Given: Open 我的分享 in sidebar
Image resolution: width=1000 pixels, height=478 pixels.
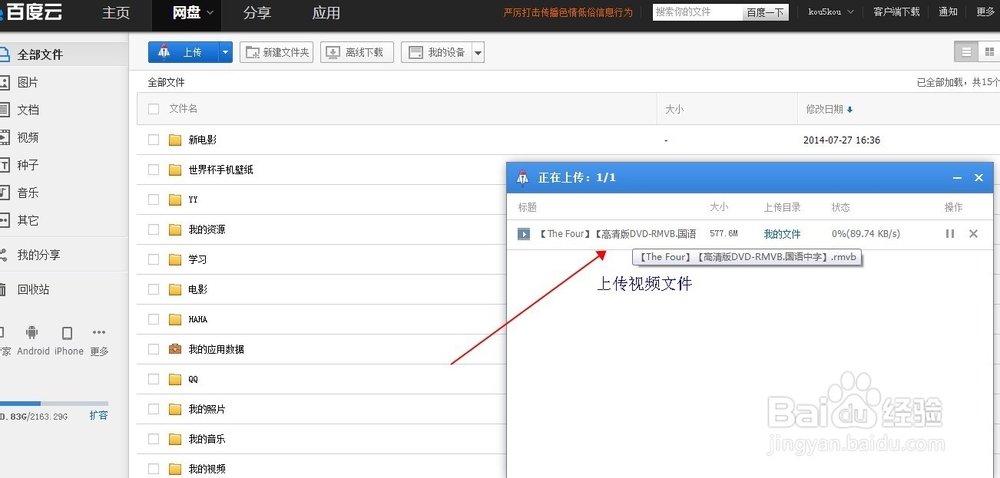Looking at the screenshot, I should 38,255.
